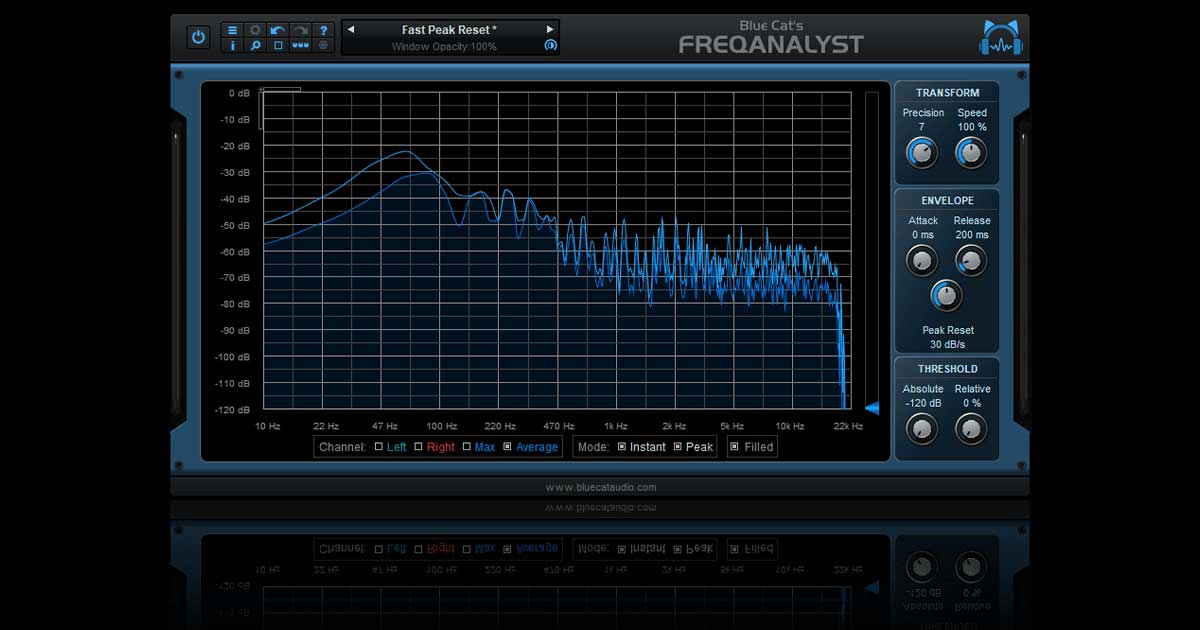Screen dimensions: 1200x630
Task: Click the Blue Cat headphones logo
Action: pos(1001,38)
